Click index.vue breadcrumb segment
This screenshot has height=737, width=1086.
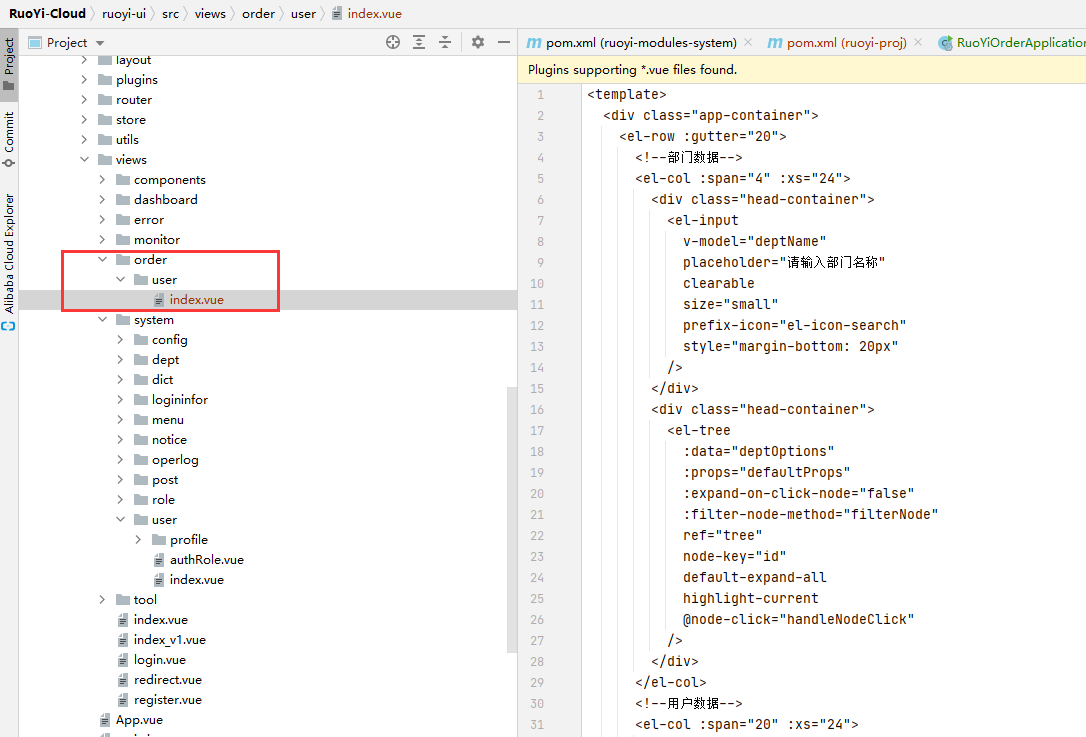(x=375, y=13)
